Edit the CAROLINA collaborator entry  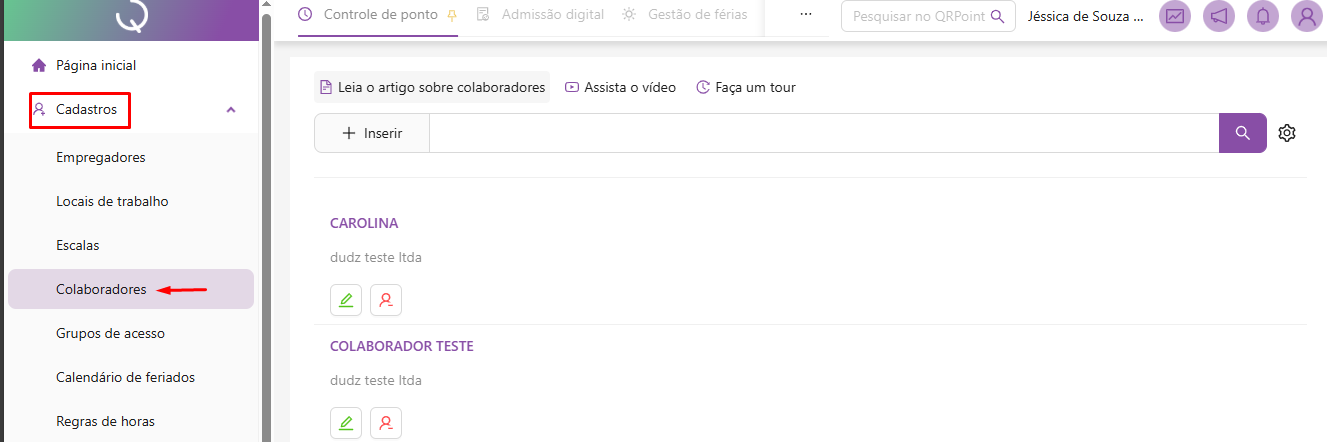point(346,300)
